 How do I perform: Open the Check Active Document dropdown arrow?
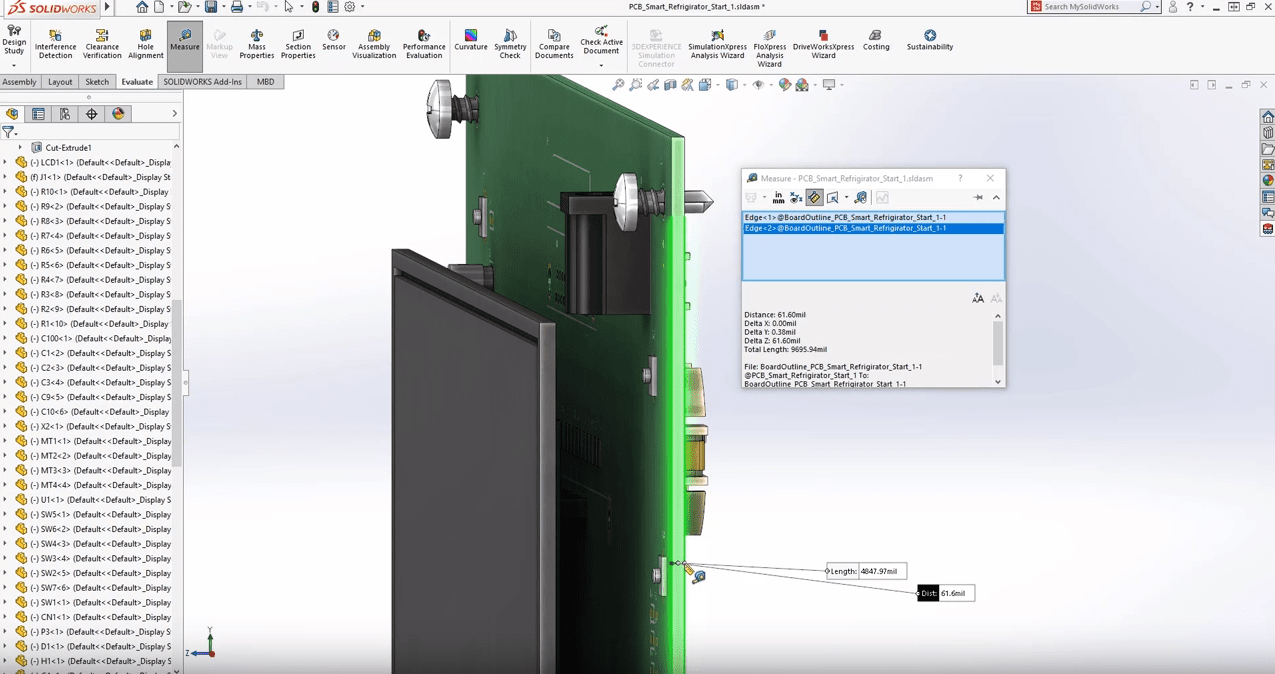[601, 65]
